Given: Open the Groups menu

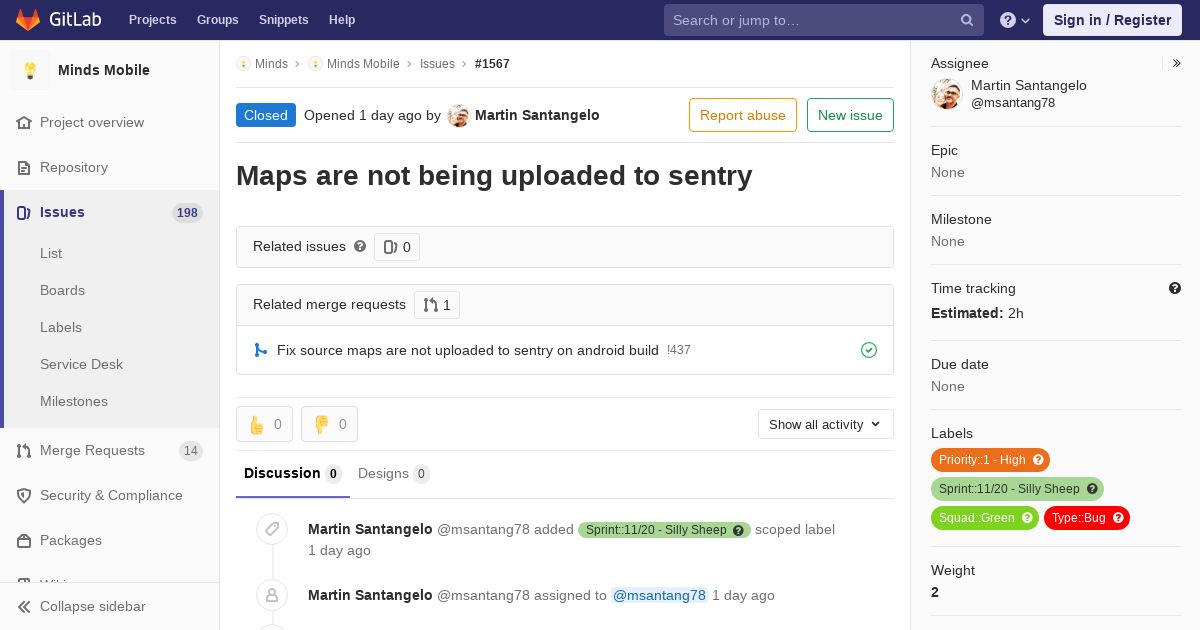Looking at the screenshot, I should coord(217,20).
